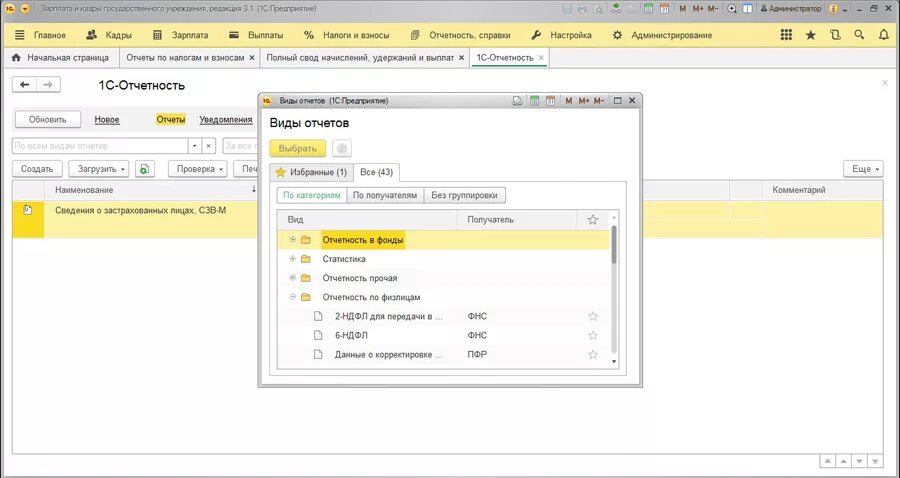Open favorites star in top toolbar
This screenshot has width=900, height=478.
point(810,35)
